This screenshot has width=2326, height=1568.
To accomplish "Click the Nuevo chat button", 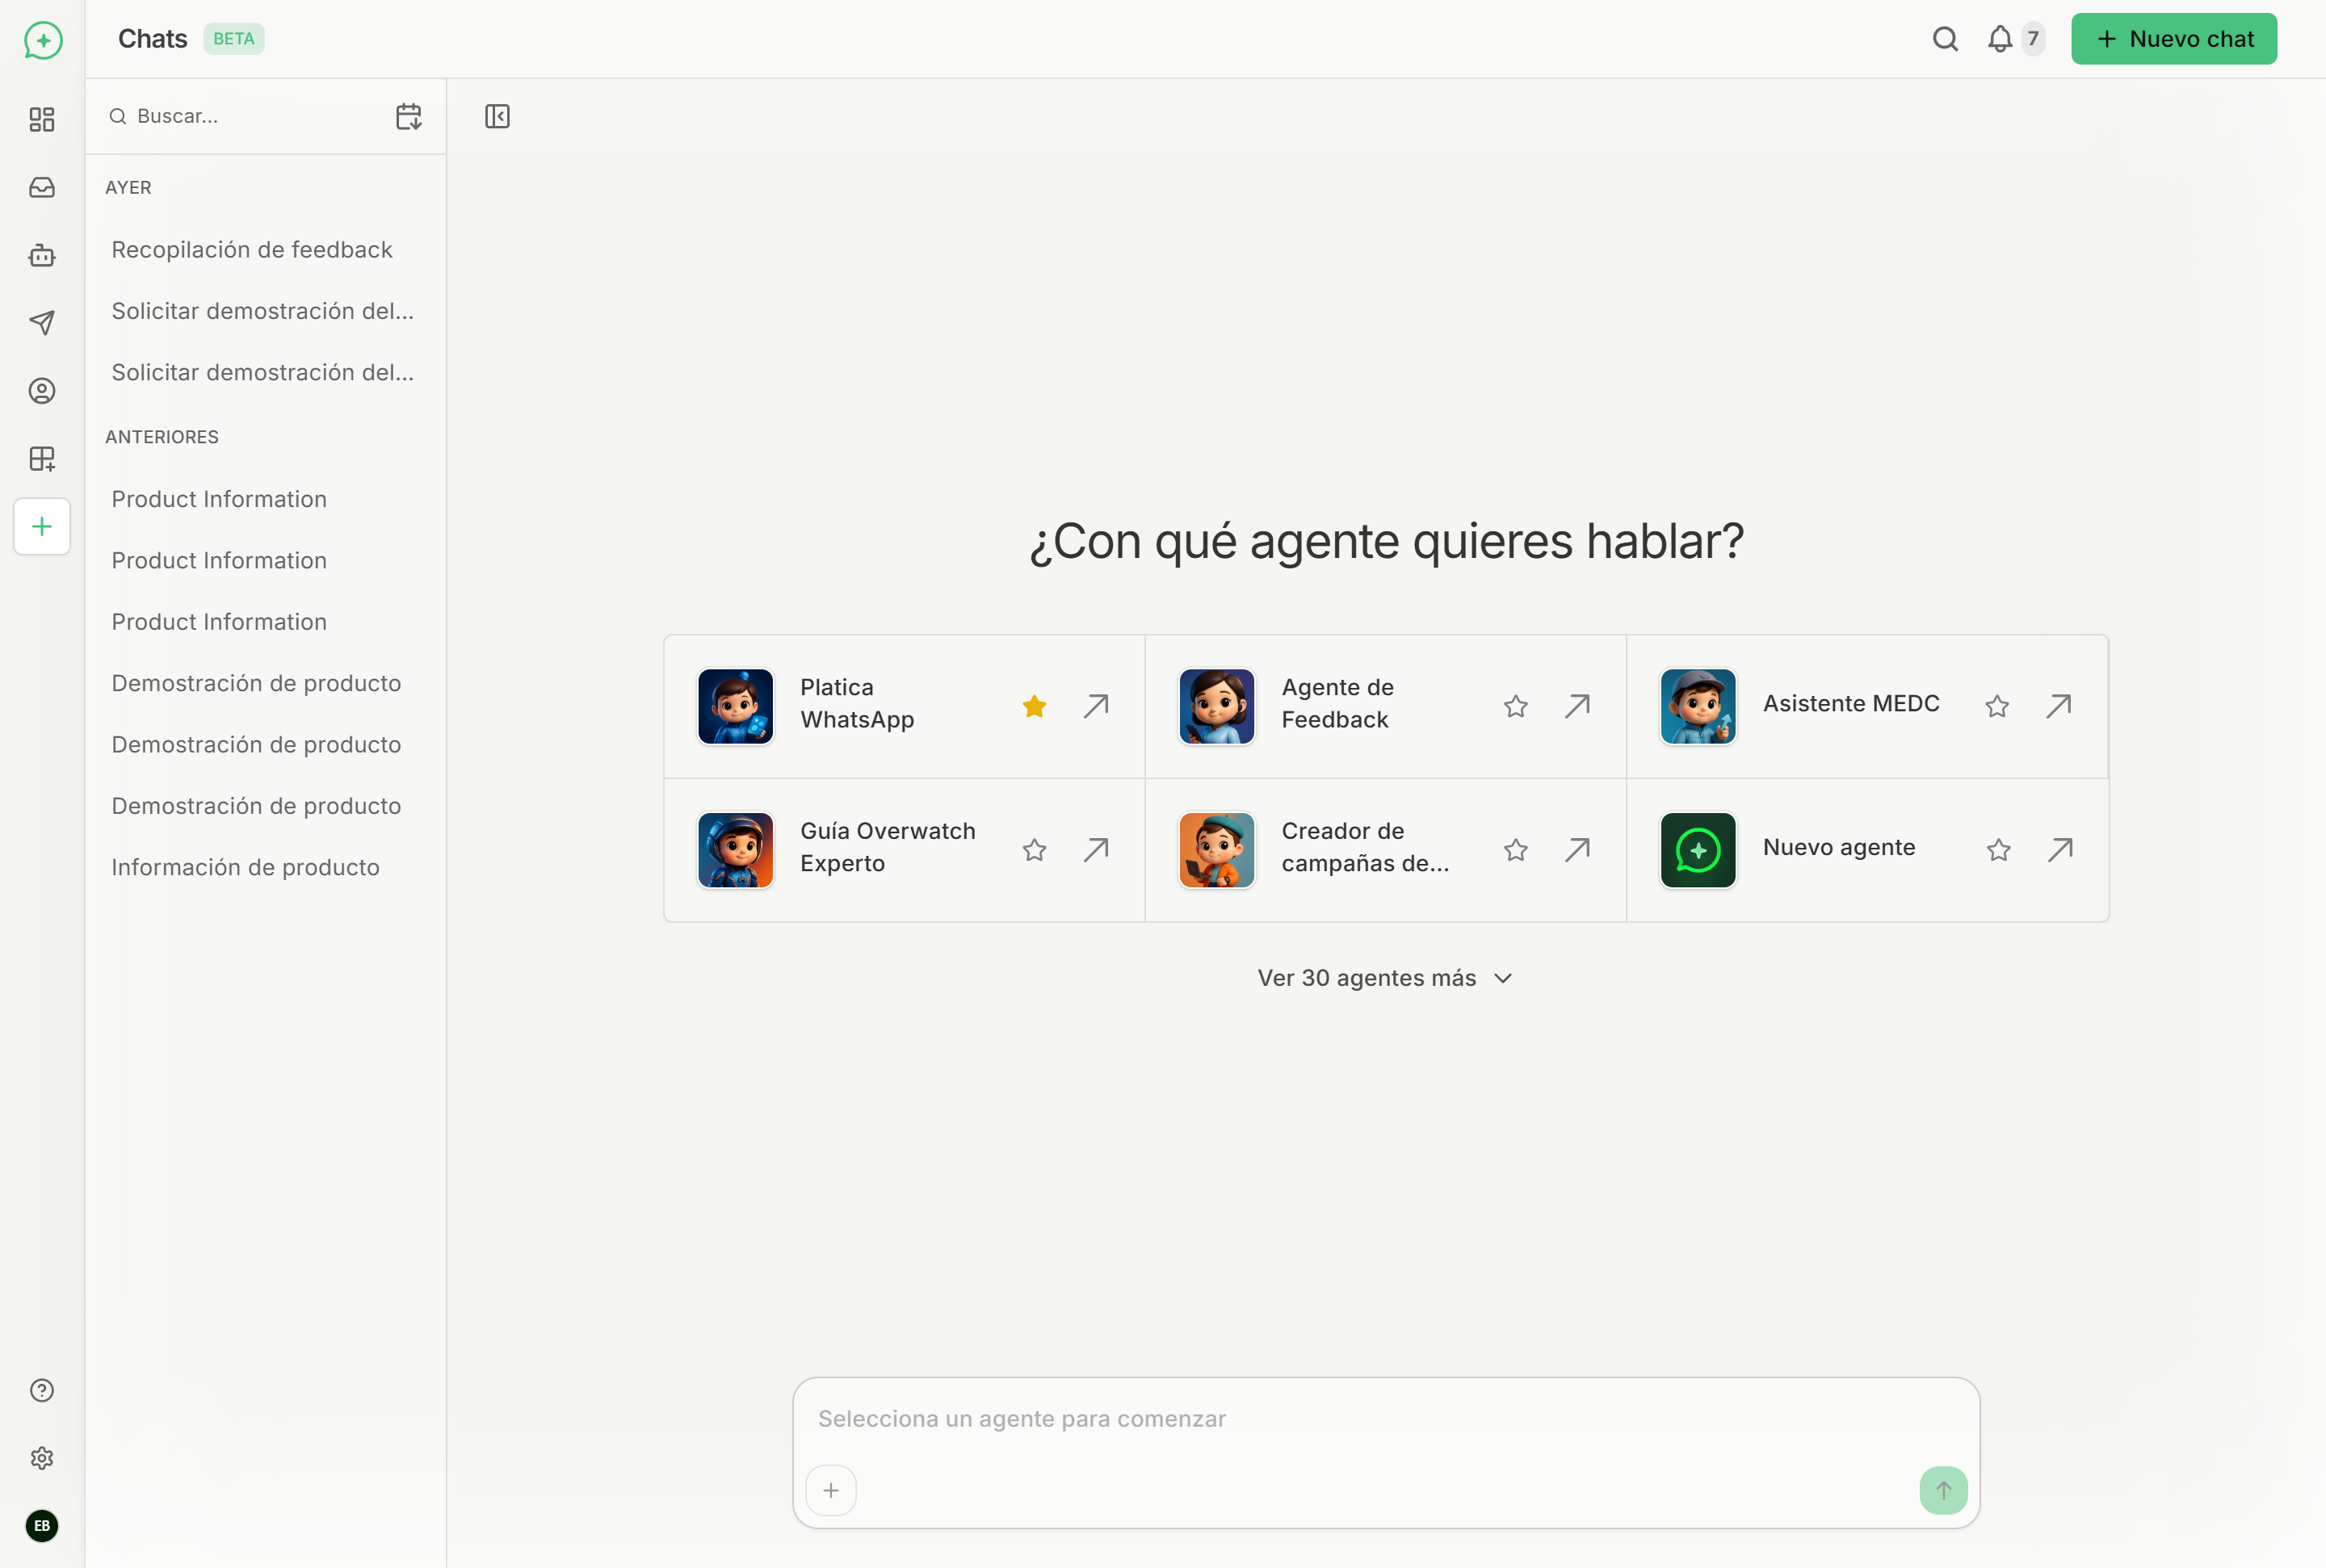I will click(x=2173, y=39).
